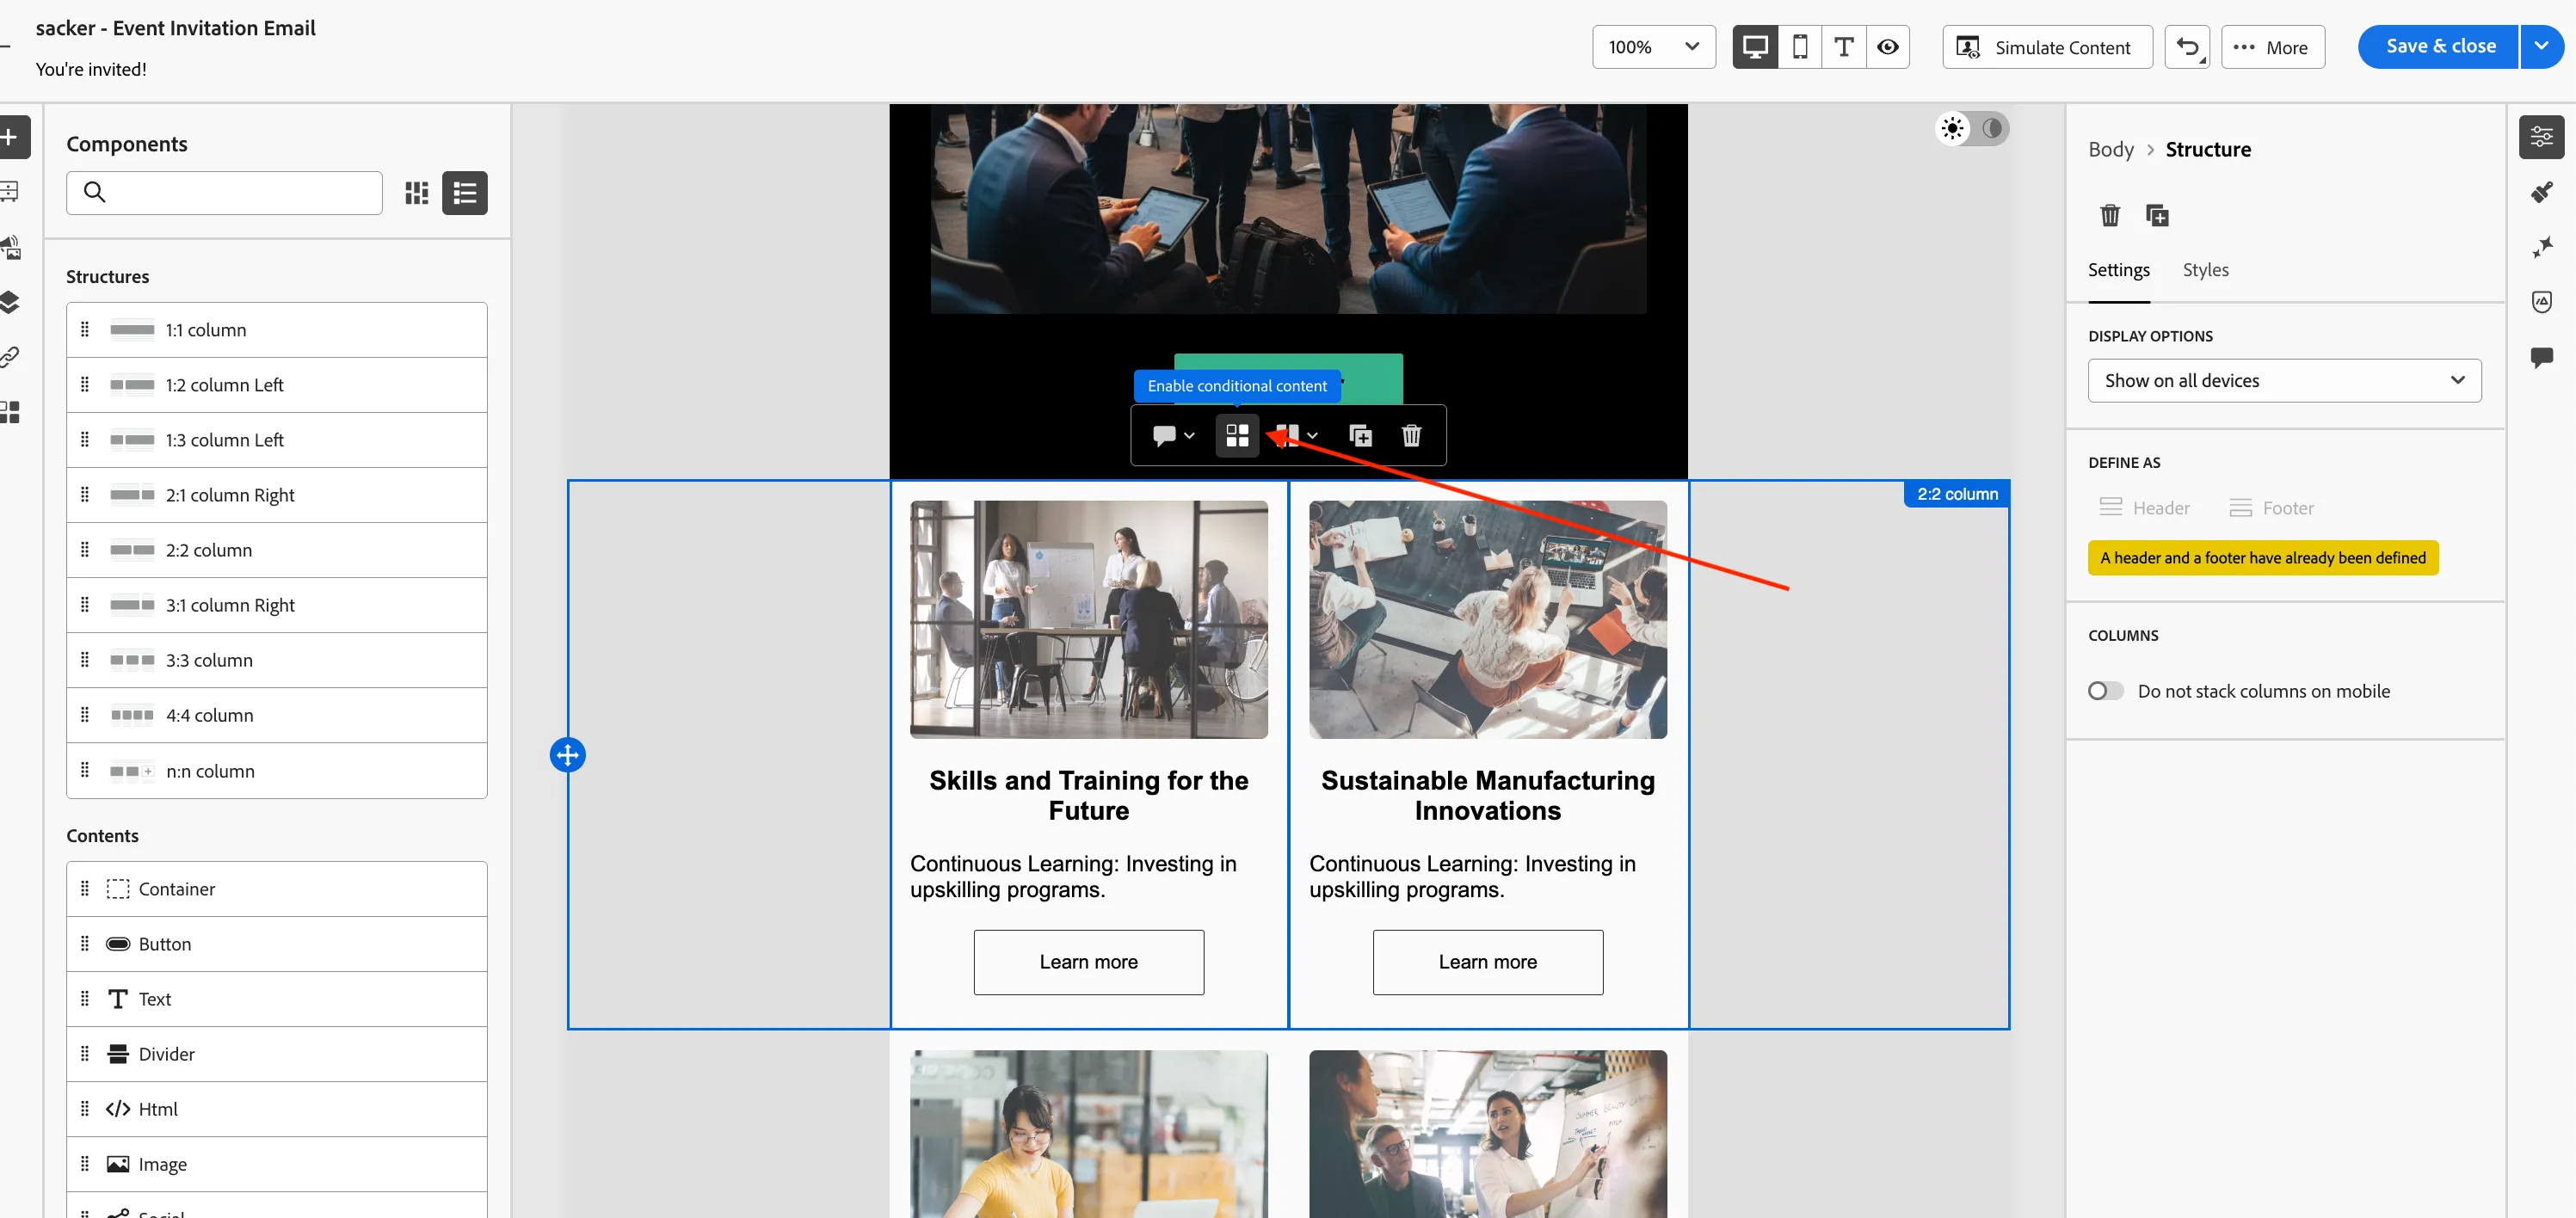
Task: Select the 2:2 column structure
Action: click(276, 550)
